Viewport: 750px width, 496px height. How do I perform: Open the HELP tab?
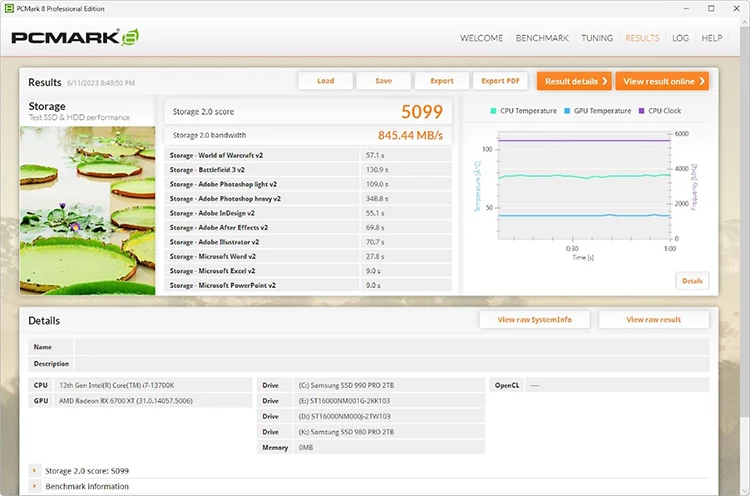click(712, 38)
